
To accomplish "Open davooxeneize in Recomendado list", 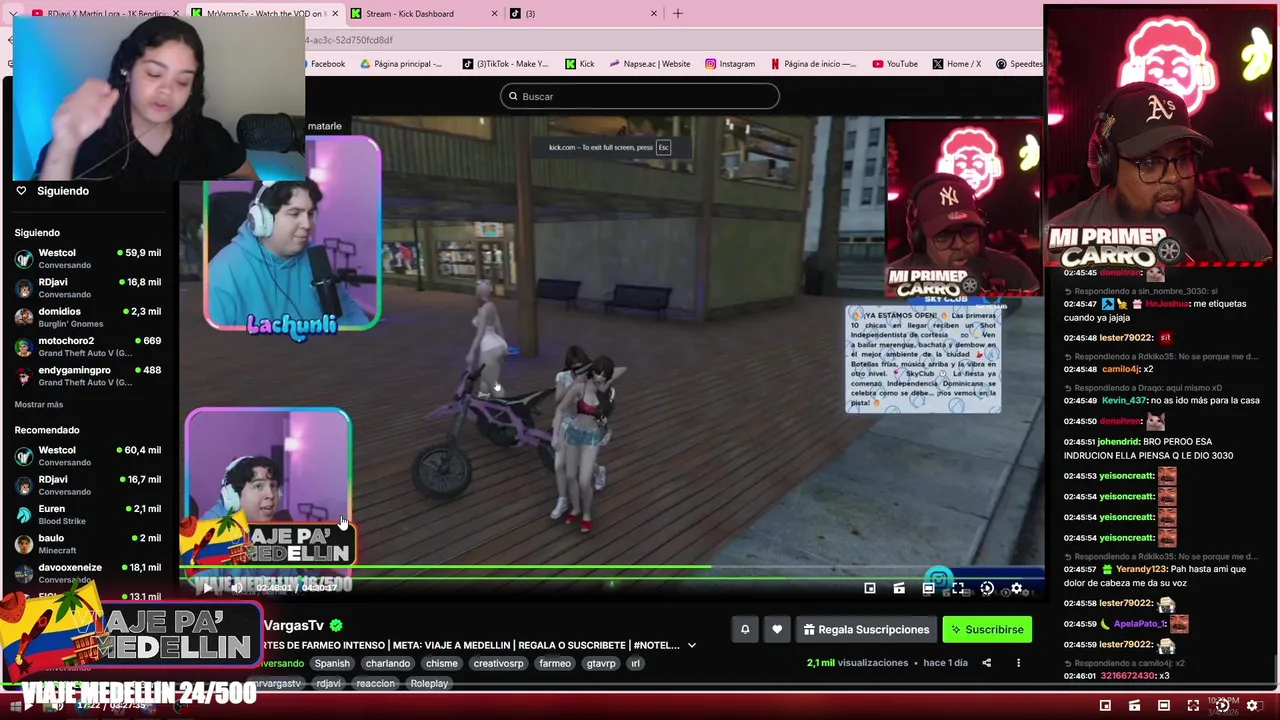I will 88,573.
